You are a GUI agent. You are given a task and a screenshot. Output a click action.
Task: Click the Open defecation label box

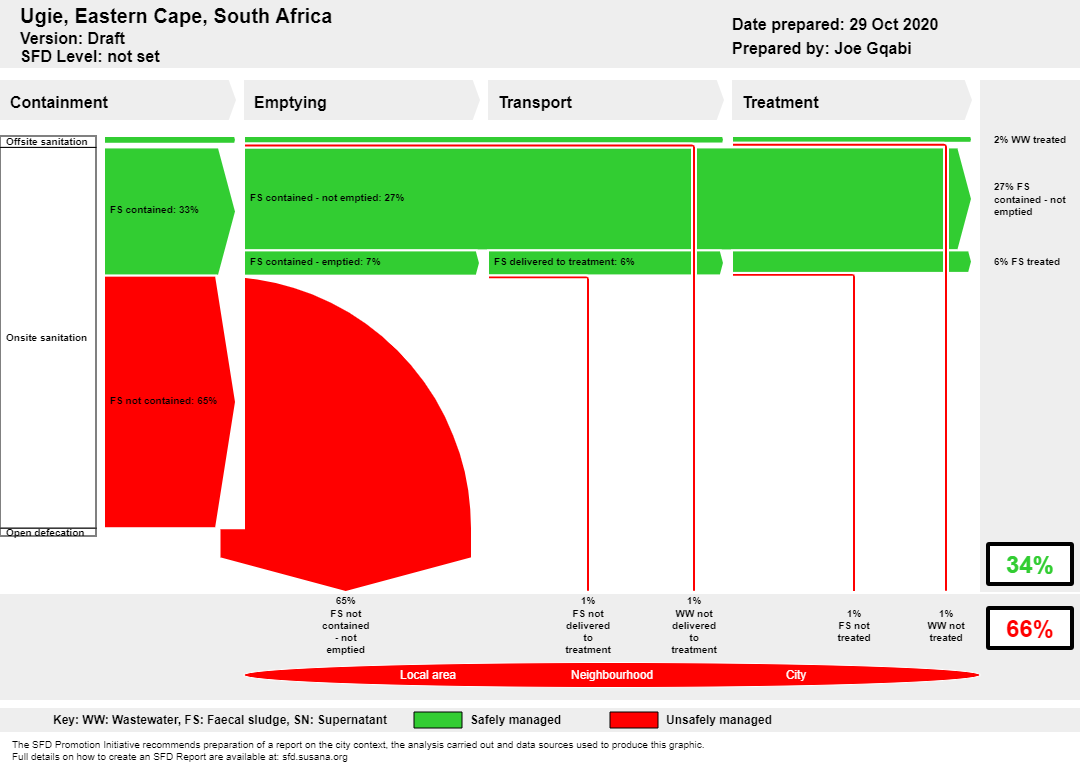point(48,532)
